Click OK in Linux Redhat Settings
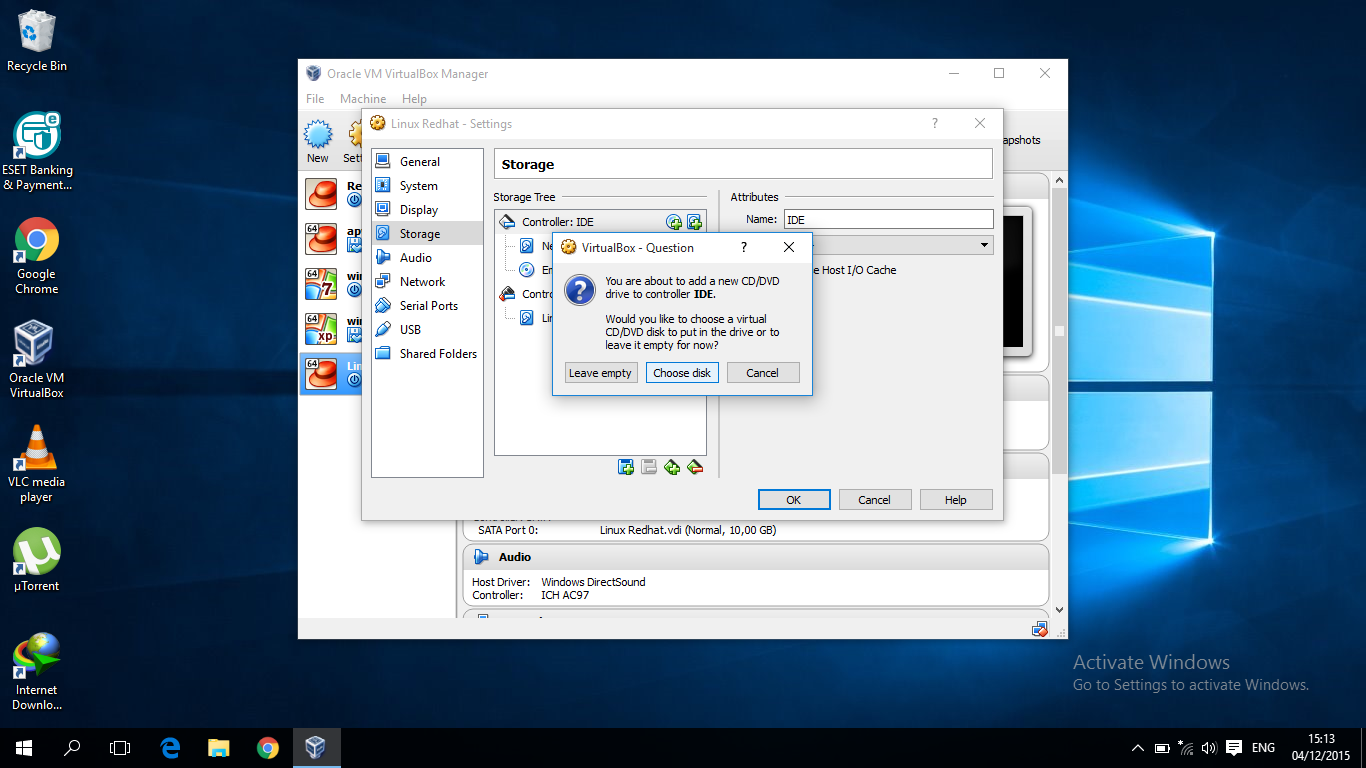 (x=794, y=500)
